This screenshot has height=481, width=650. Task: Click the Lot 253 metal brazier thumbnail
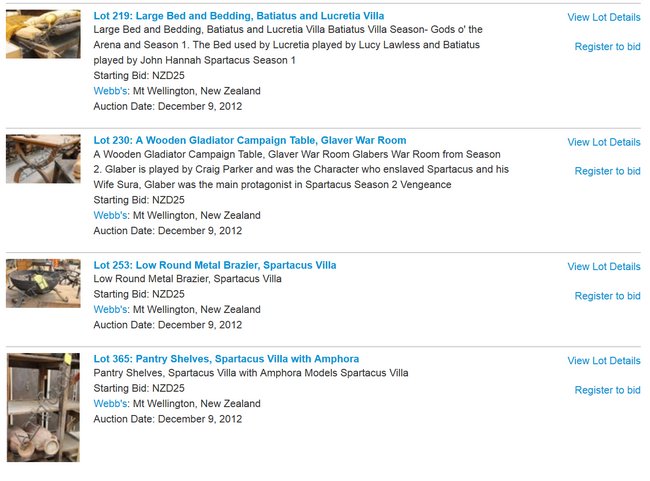(43, 284)
